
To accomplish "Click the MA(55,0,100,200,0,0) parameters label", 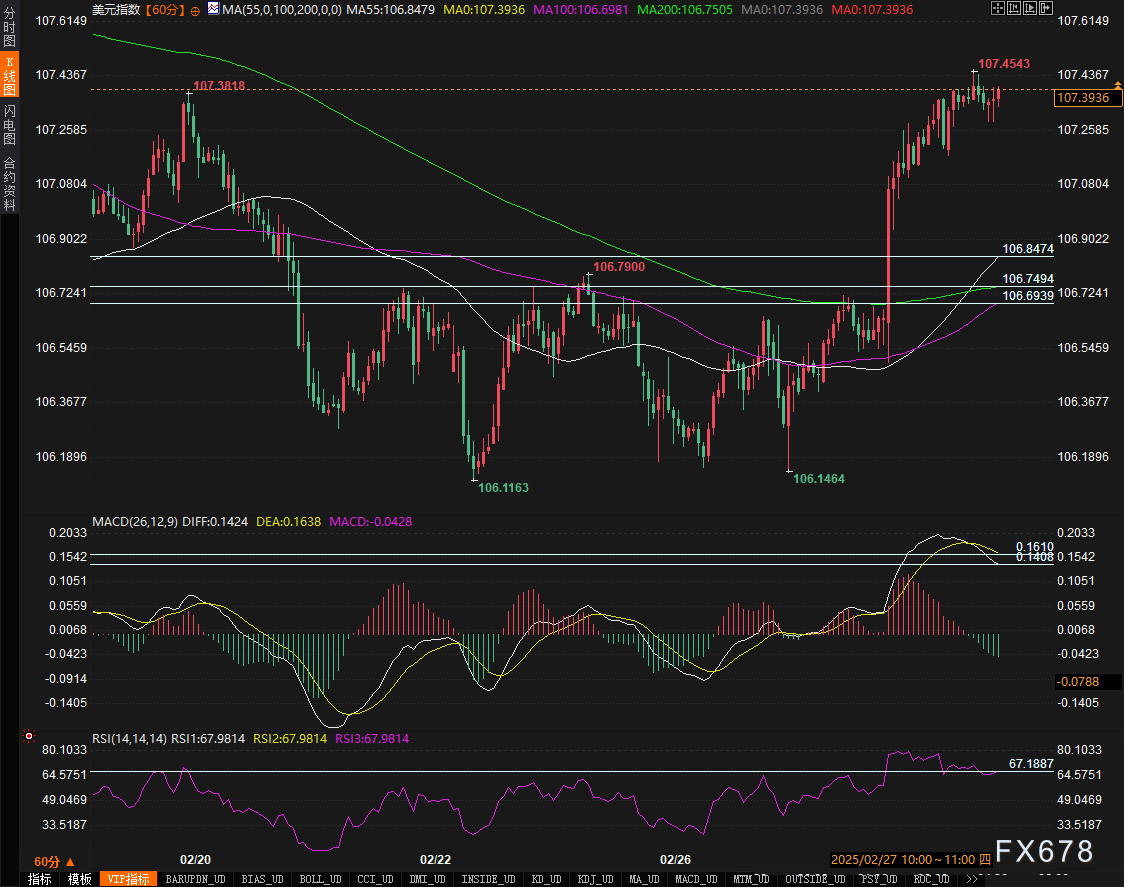I will click(x=279, y=9).
